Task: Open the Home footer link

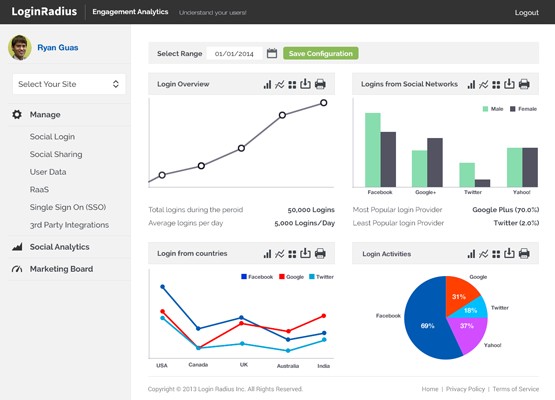Action: [430, 389]
